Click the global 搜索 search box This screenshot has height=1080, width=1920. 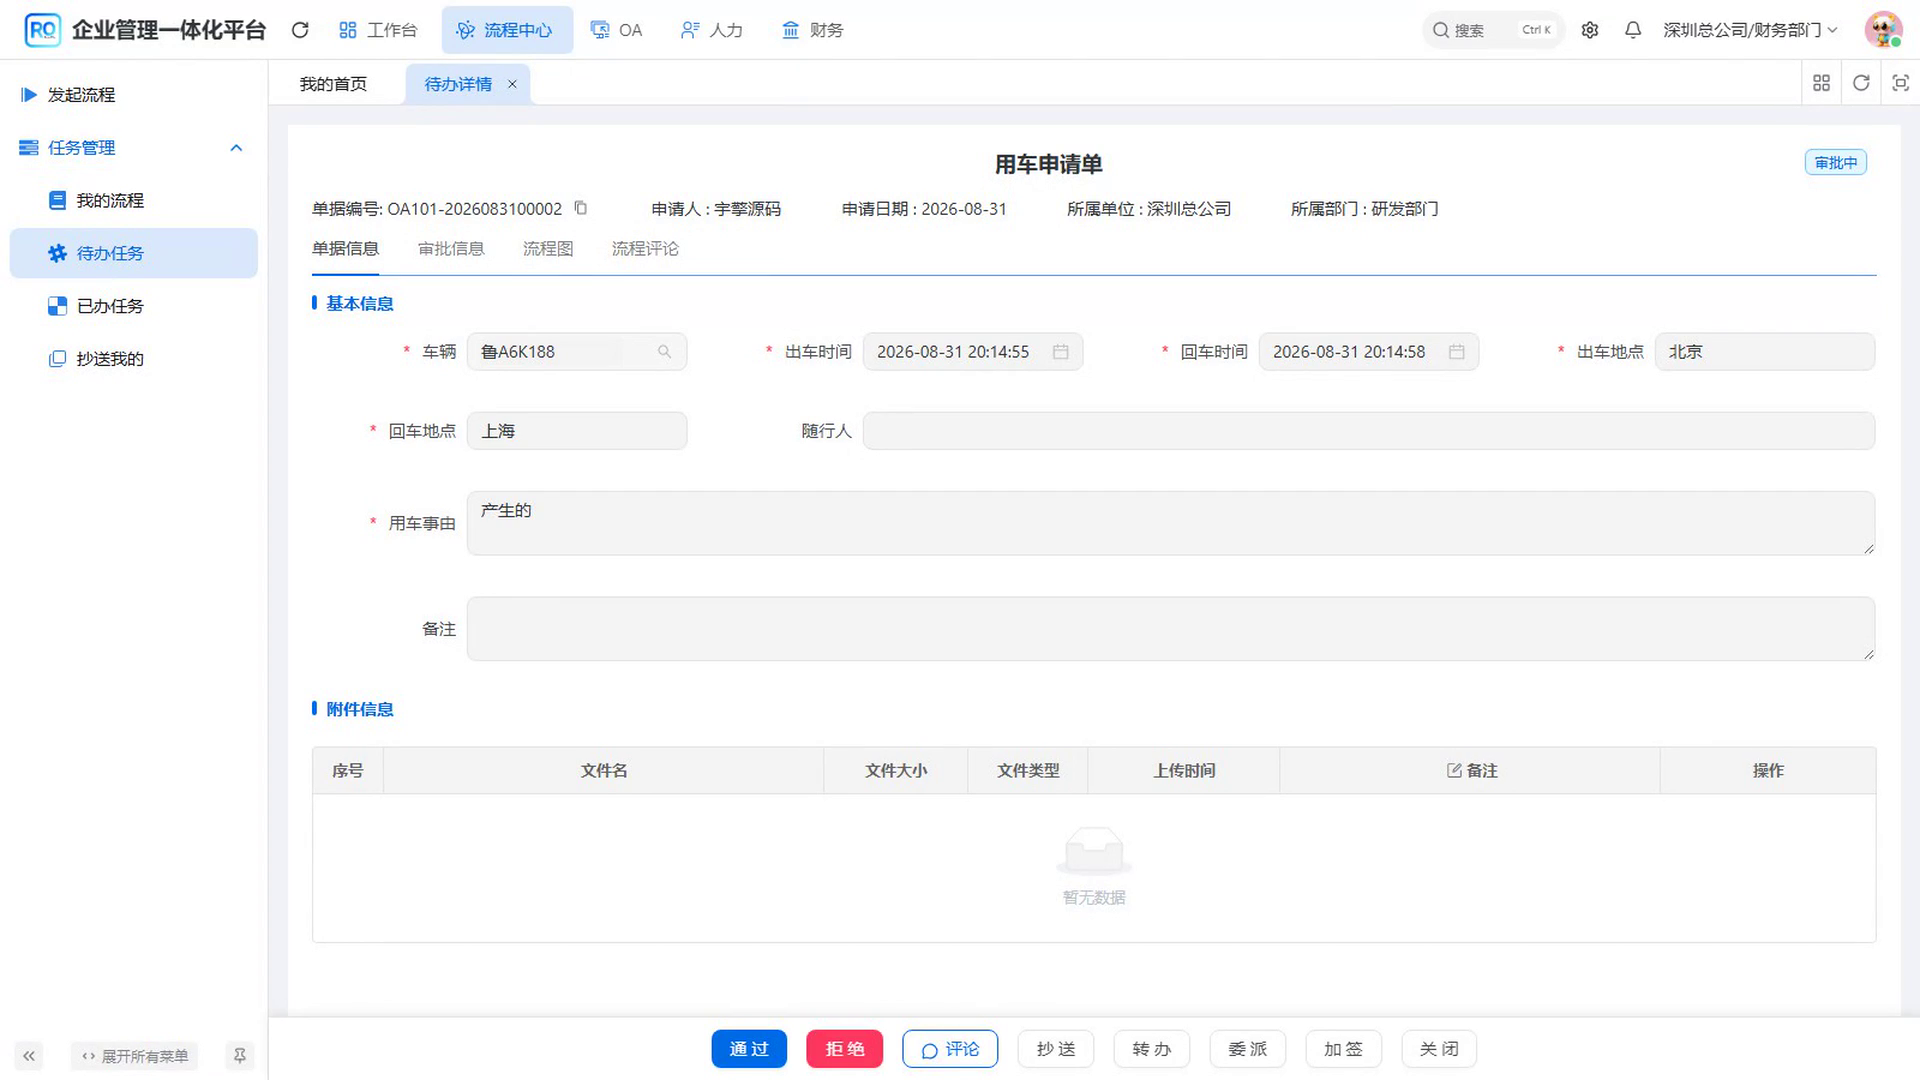click(x=1493, y=30)
